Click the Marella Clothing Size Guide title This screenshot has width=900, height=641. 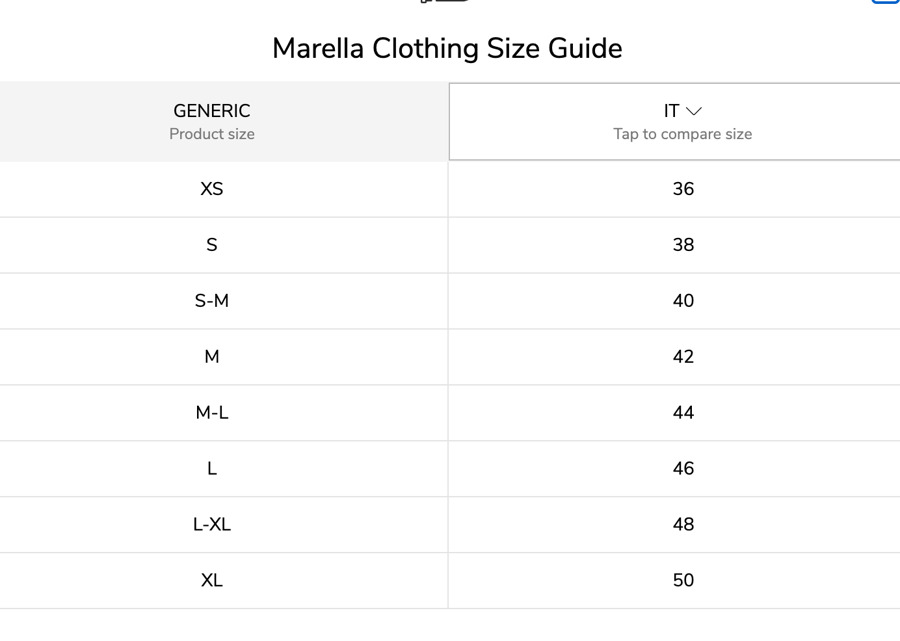pyautogui.click(x=447, y=48)
